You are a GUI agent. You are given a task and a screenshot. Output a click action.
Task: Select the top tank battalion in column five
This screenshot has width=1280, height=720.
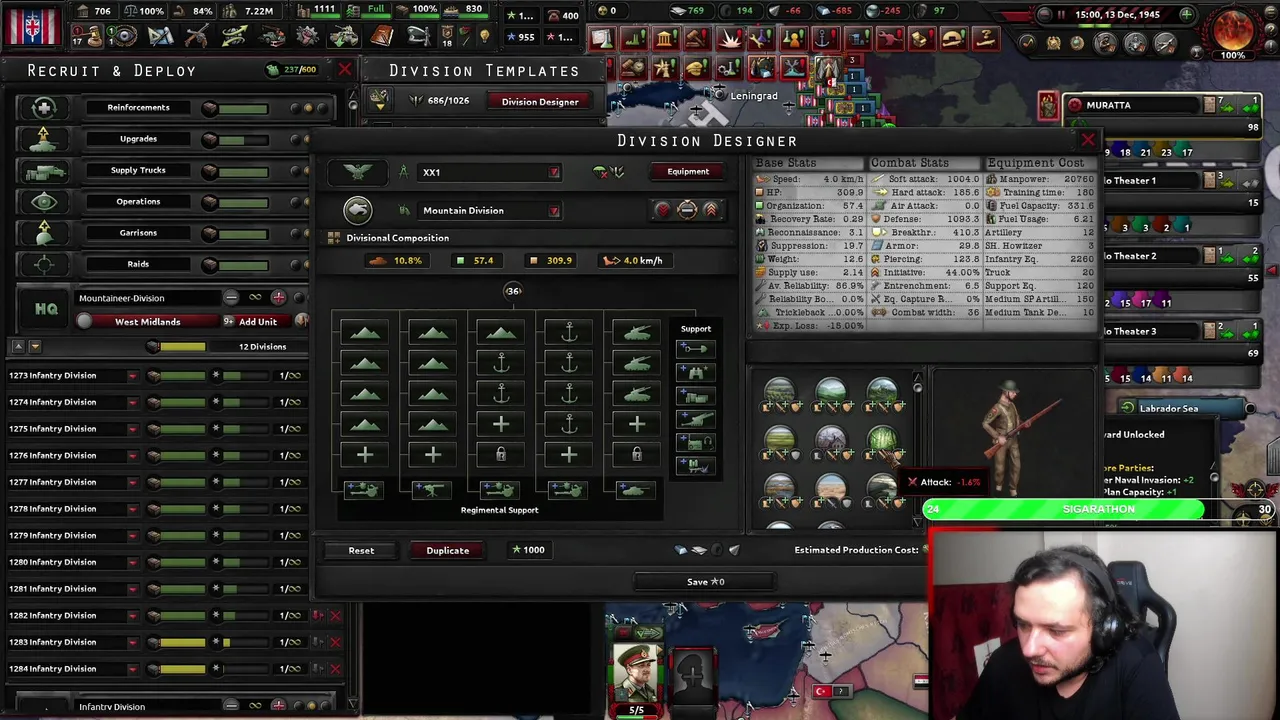637,333
